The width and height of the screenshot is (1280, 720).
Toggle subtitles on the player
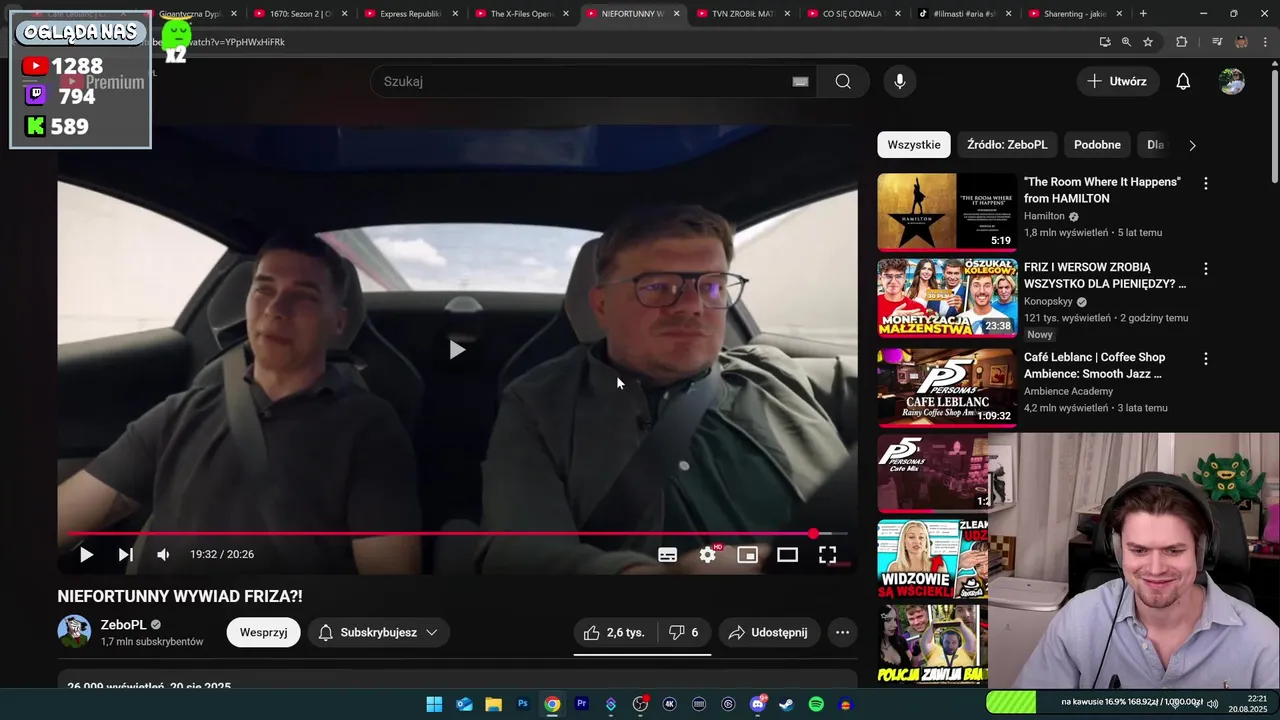click(x=667, y=554)
